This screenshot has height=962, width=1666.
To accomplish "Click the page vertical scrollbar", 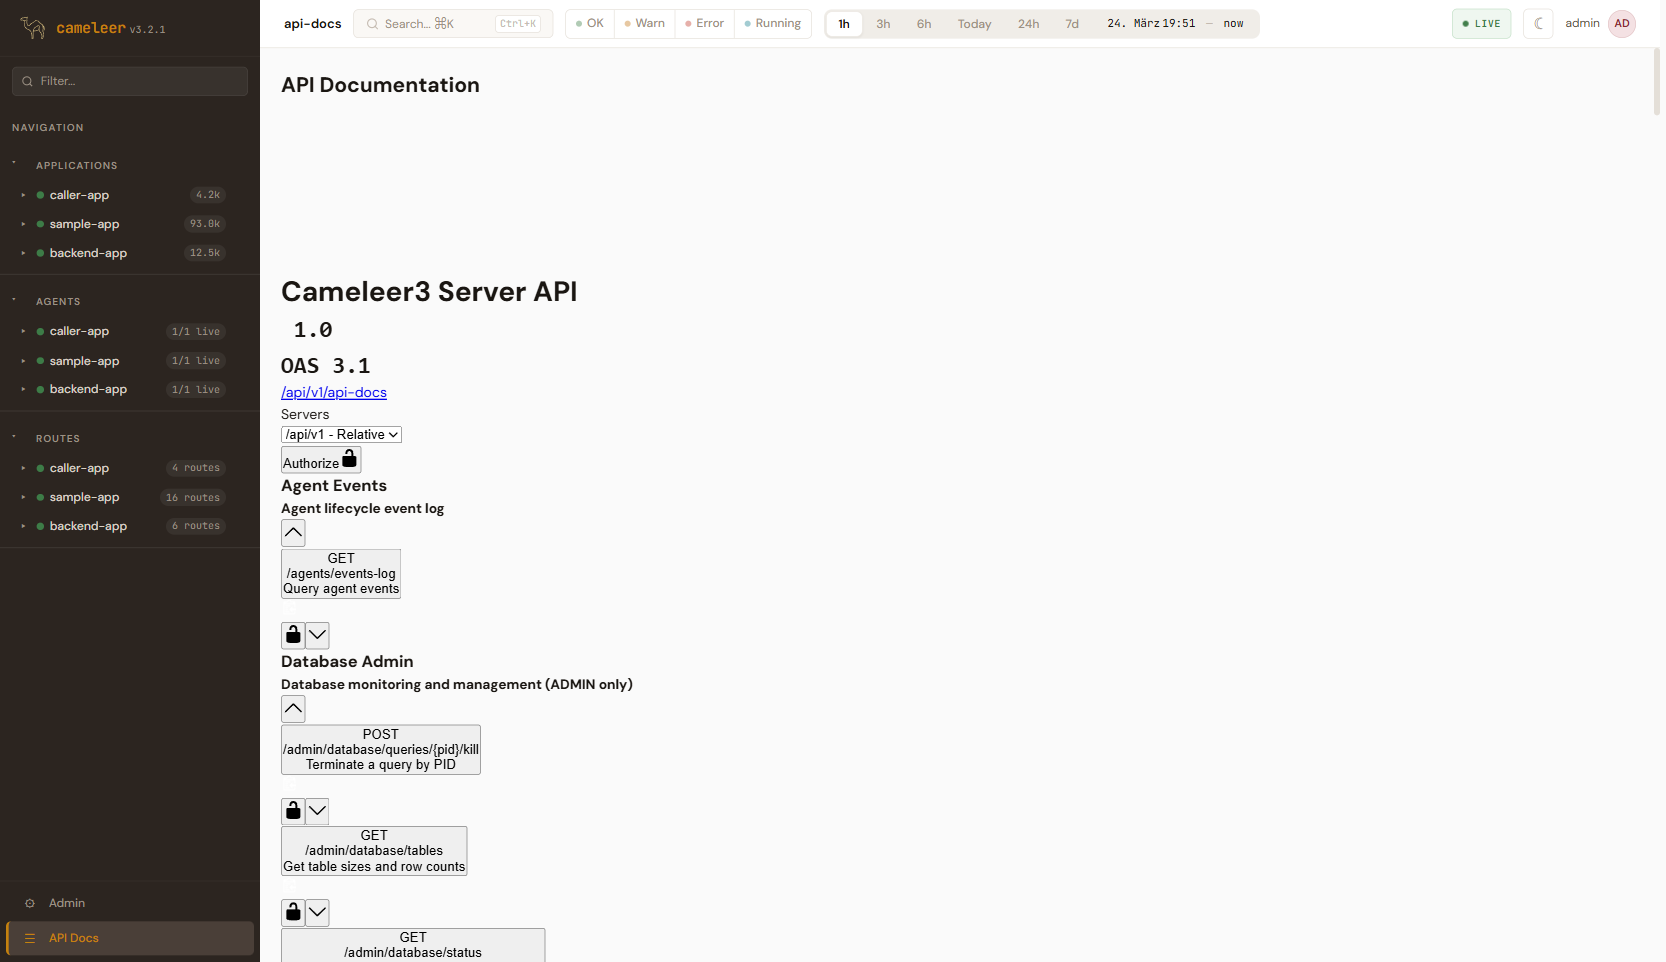I will pos(1656,80).
